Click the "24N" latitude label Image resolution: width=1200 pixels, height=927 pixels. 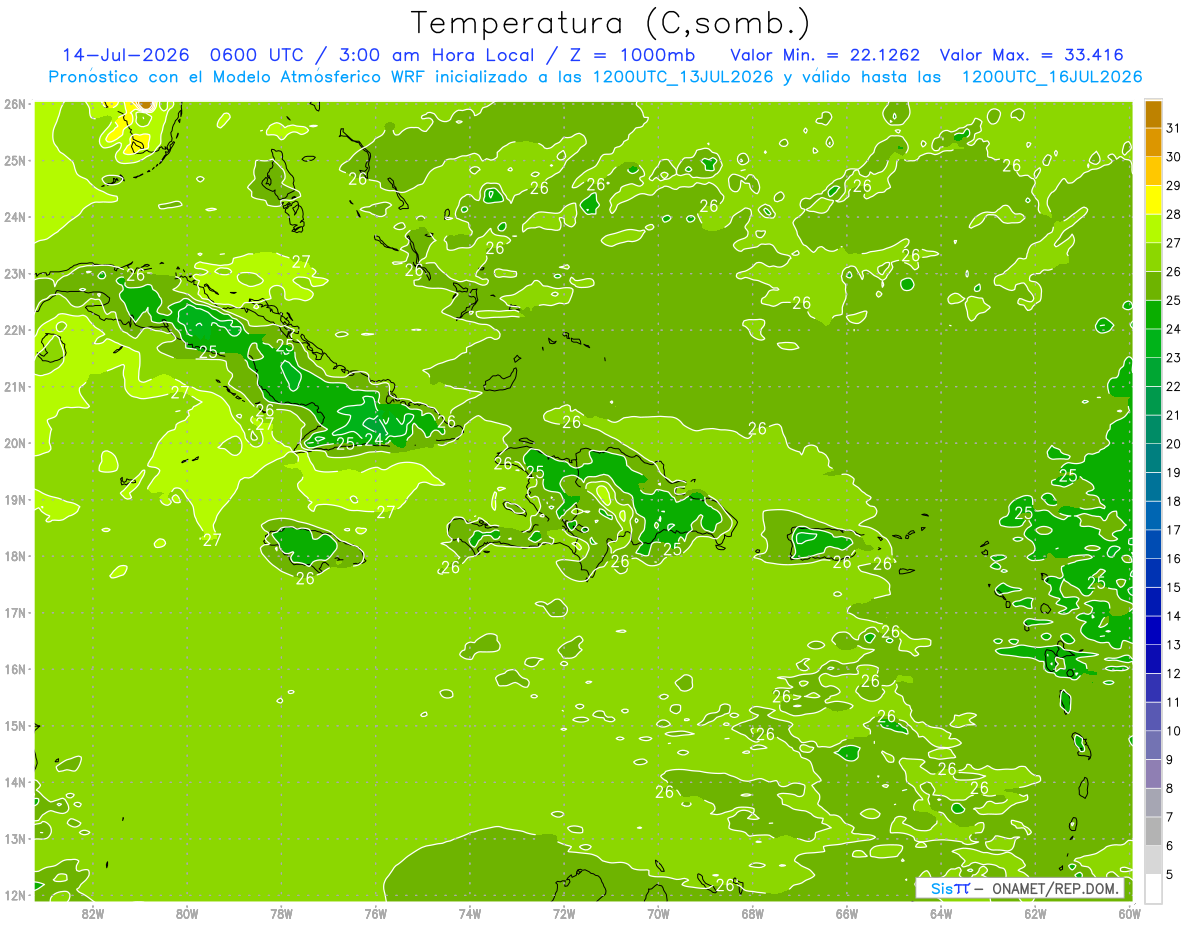coord(16,217)
